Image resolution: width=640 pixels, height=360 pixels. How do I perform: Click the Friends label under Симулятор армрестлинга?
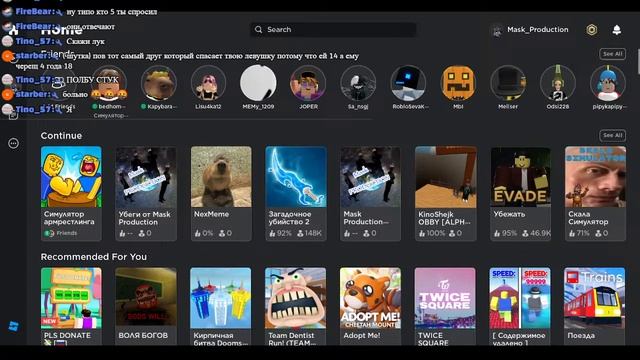pos(67,233)
